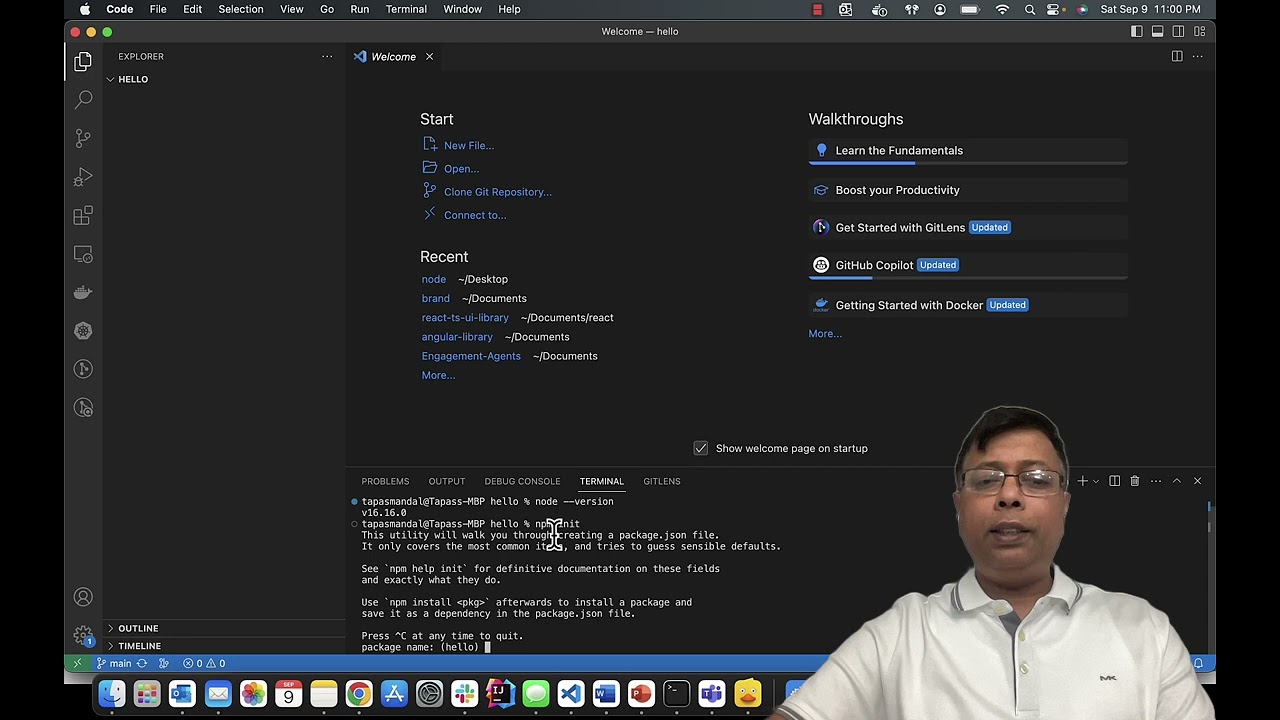Click Connect to link

pyautogui.click(x=475, y=215)
